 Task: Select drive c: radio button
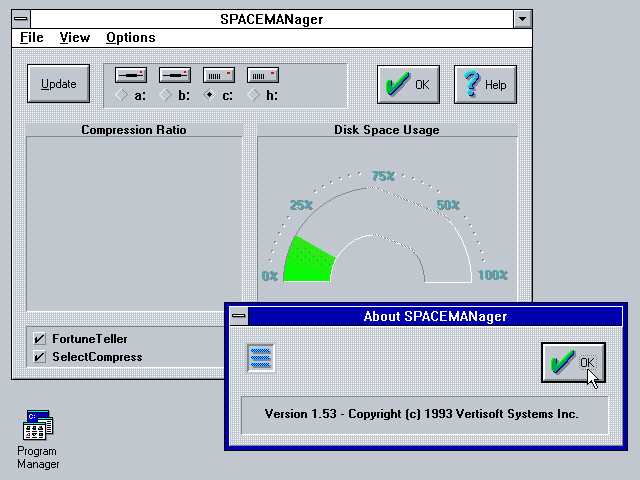(209, 95)
